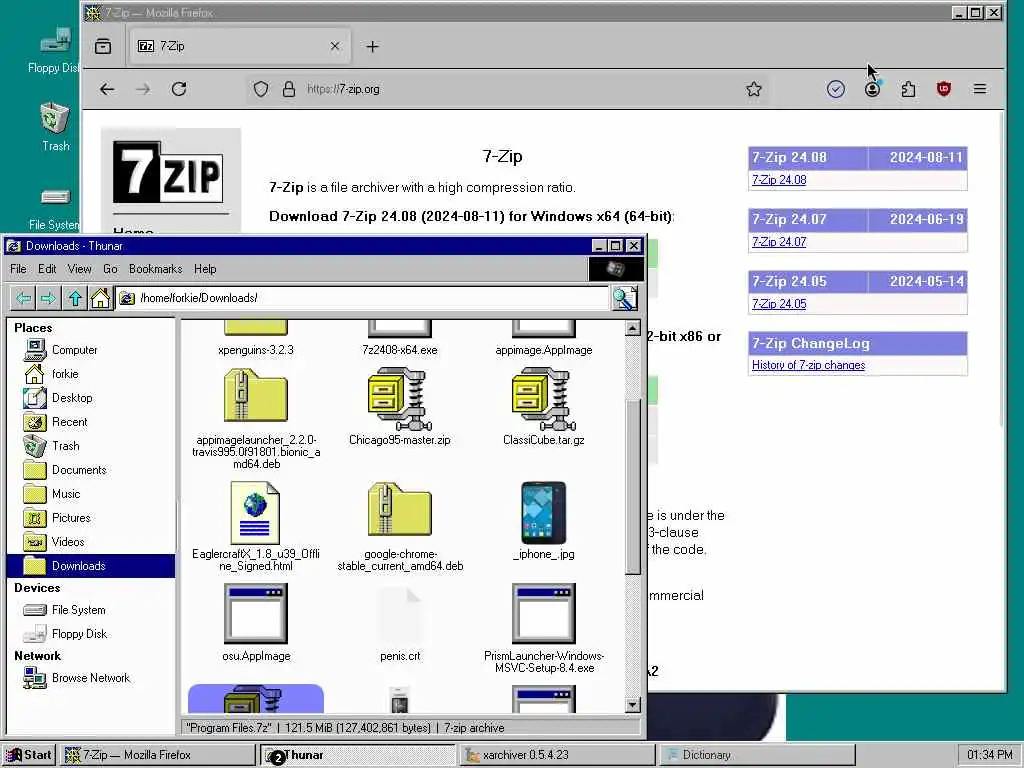Switch to Dictionary taskbar item
The image size is (1024, 768).
click(x=756, y=755)
